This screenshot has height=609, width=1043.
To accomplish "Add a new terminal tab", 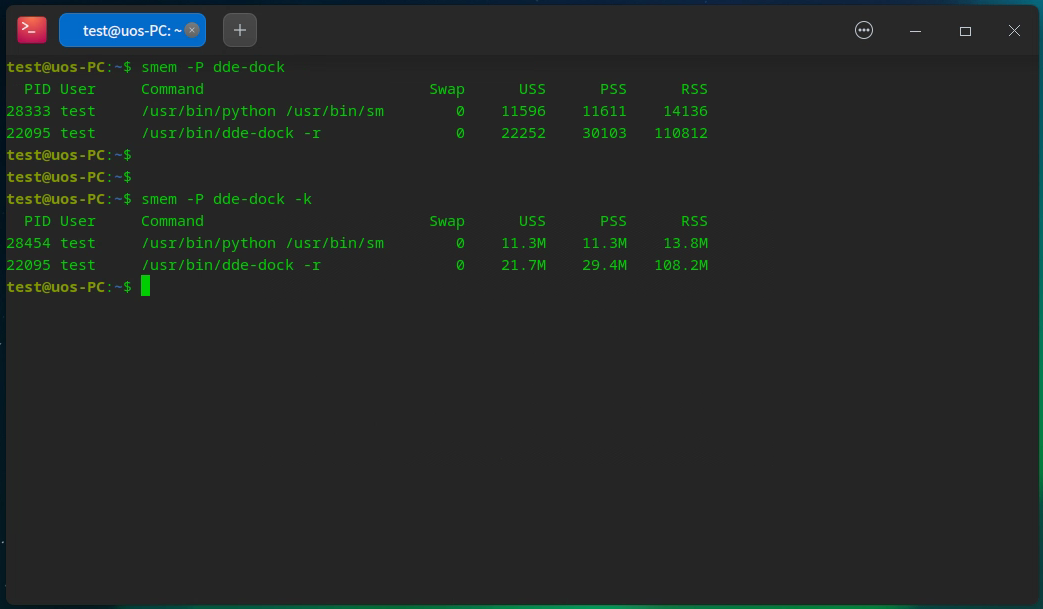I will (239, 30).
